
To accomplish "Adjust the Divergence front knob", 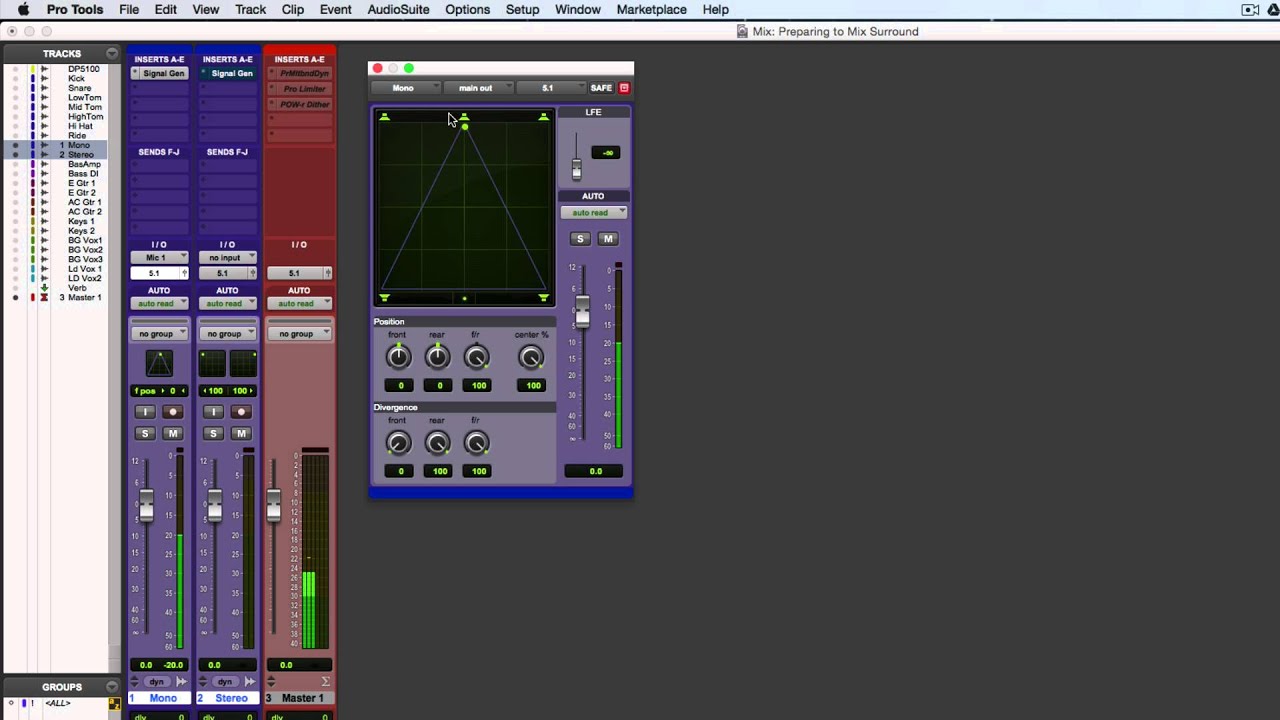I will point(398,443).
